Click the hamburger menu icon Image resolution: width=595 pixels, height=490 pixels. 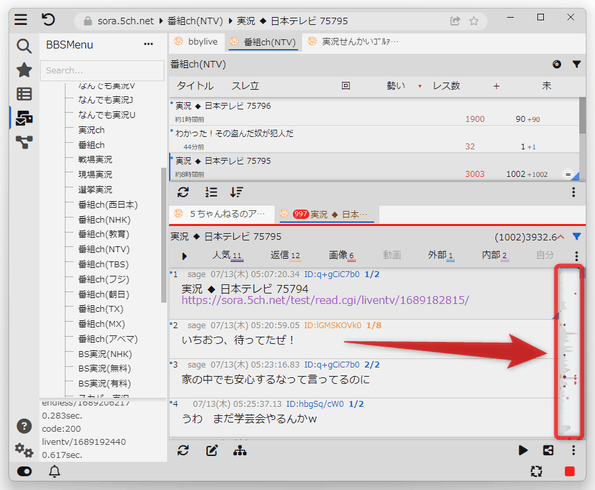pyautogui.click(x=21, y=19)
